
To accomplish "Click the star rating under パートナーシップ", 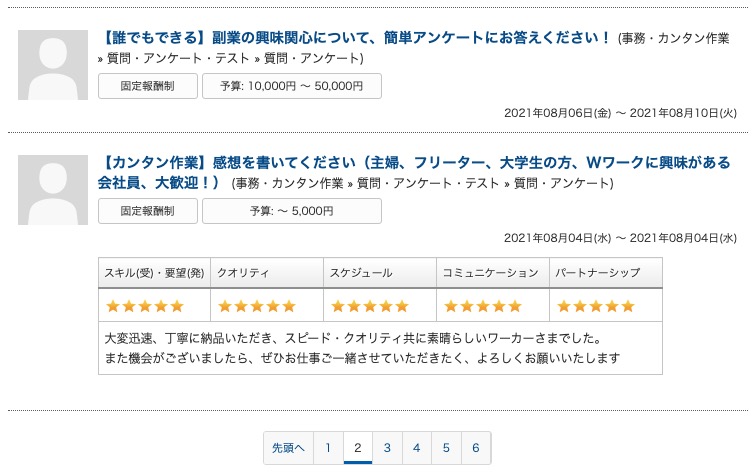I will point(595,306).
